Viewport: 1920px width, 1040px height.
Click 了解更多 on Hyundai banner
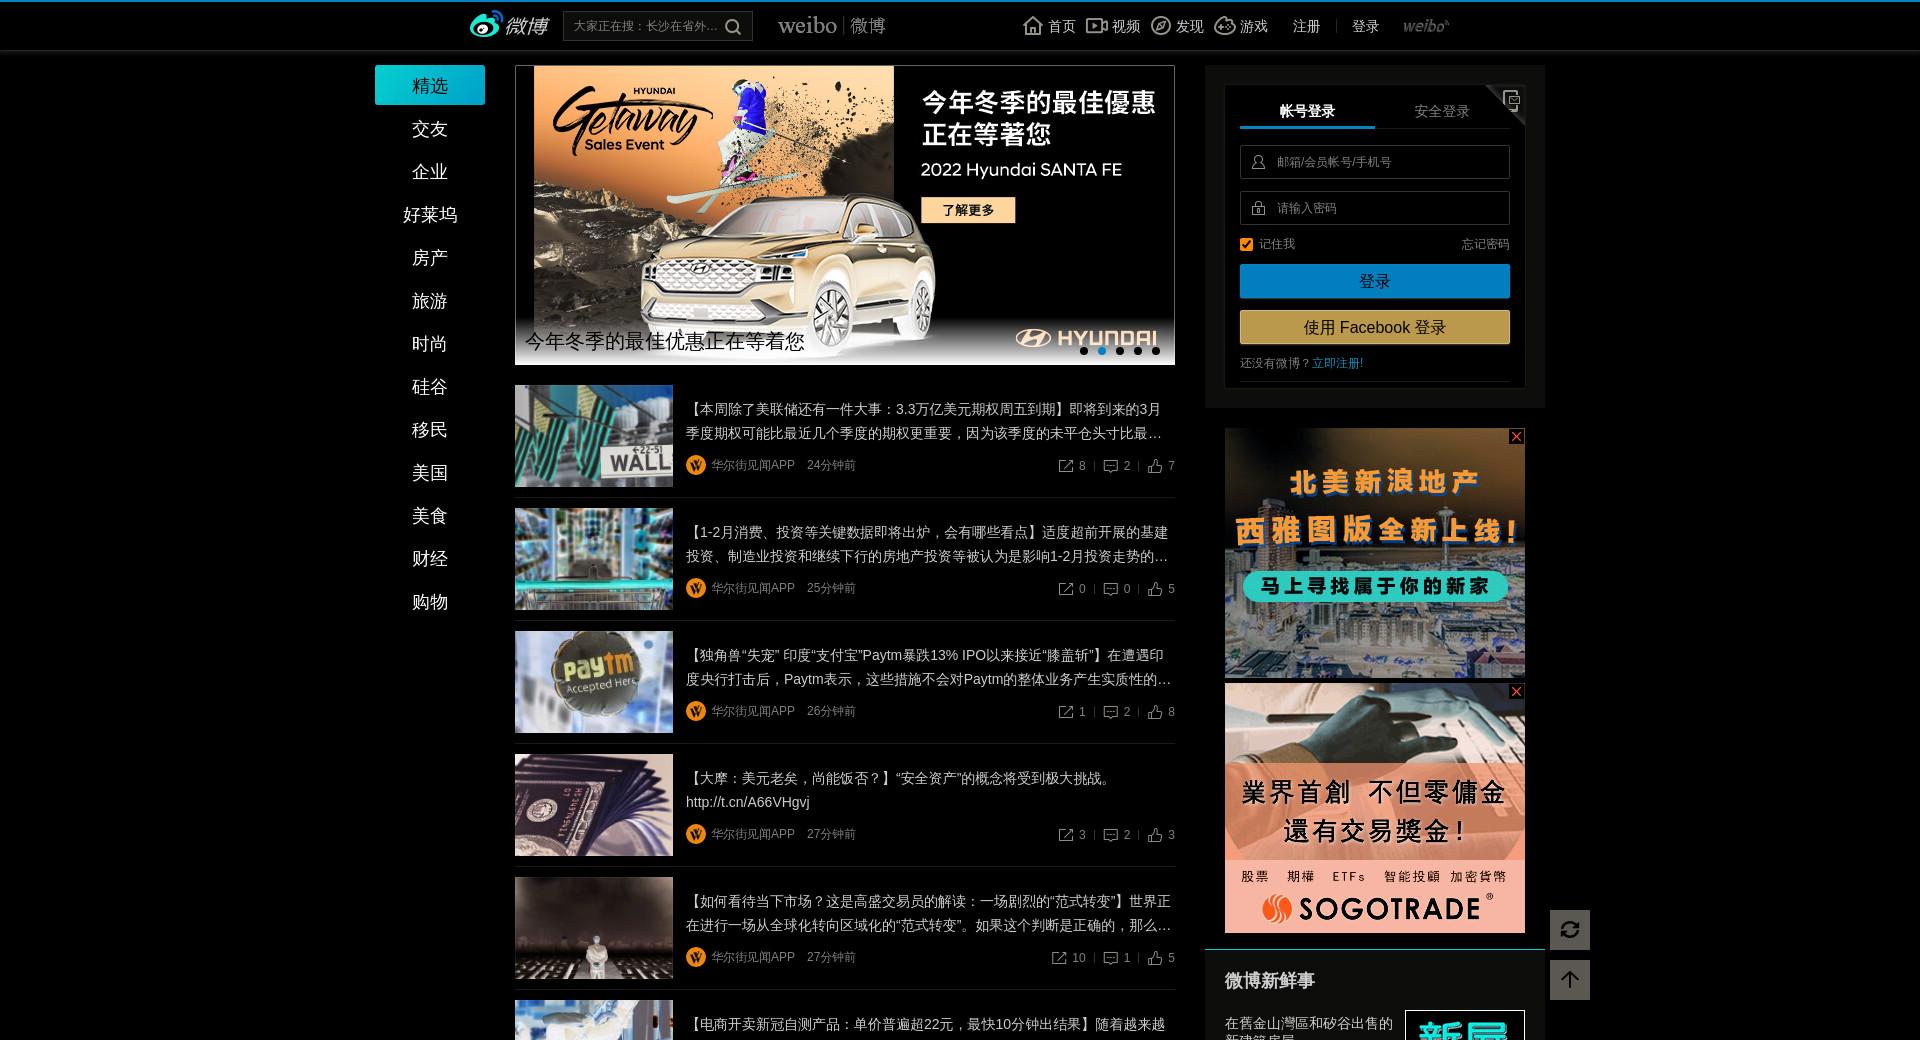pos(968,210)
